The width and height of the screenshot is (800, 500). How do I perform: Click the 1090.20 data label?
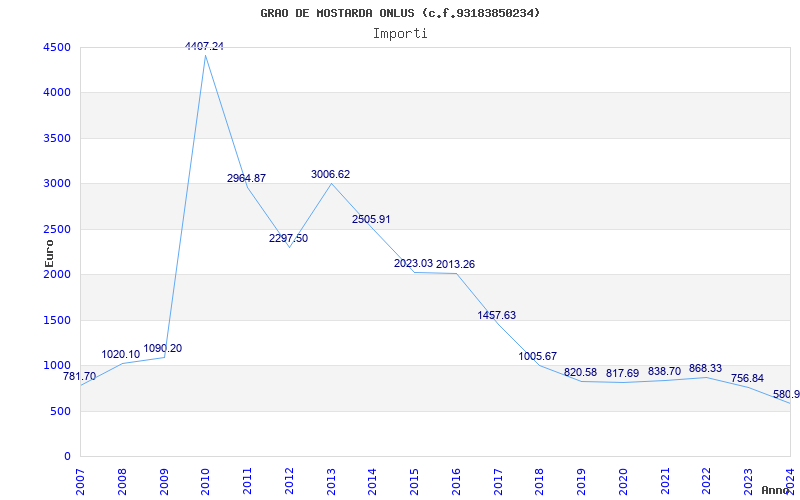coord(163,348)
